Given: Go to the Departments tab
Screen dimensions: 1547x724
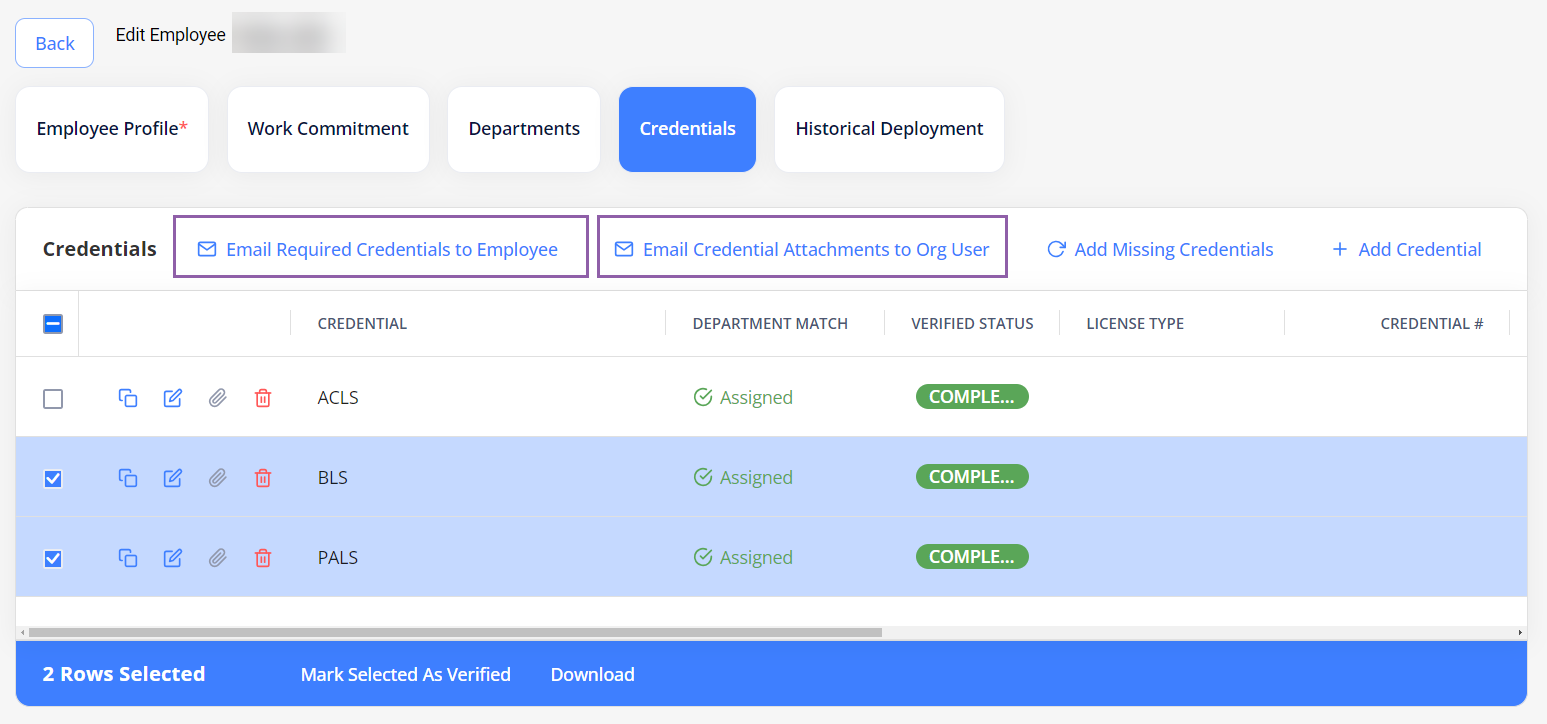Looking at the screenshot, I should click(524, 129).
